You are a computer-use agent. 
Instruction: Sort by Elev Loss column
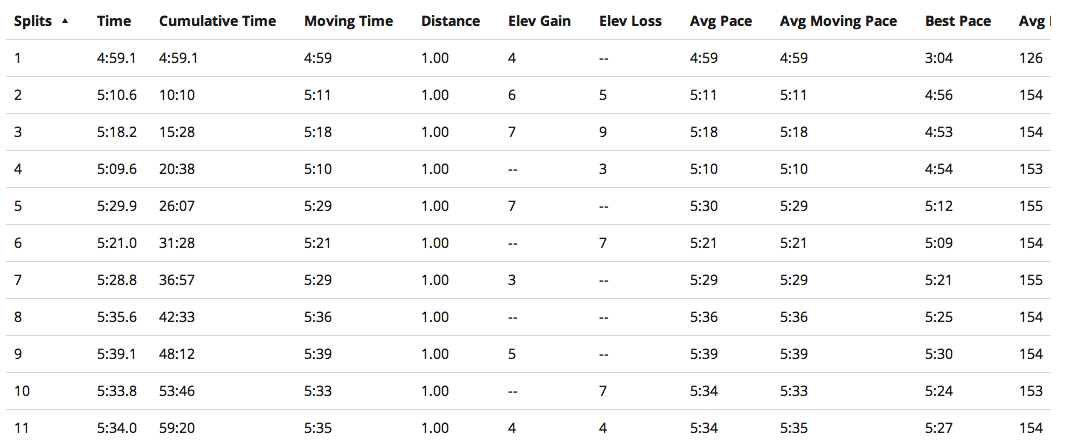(630, 21)
